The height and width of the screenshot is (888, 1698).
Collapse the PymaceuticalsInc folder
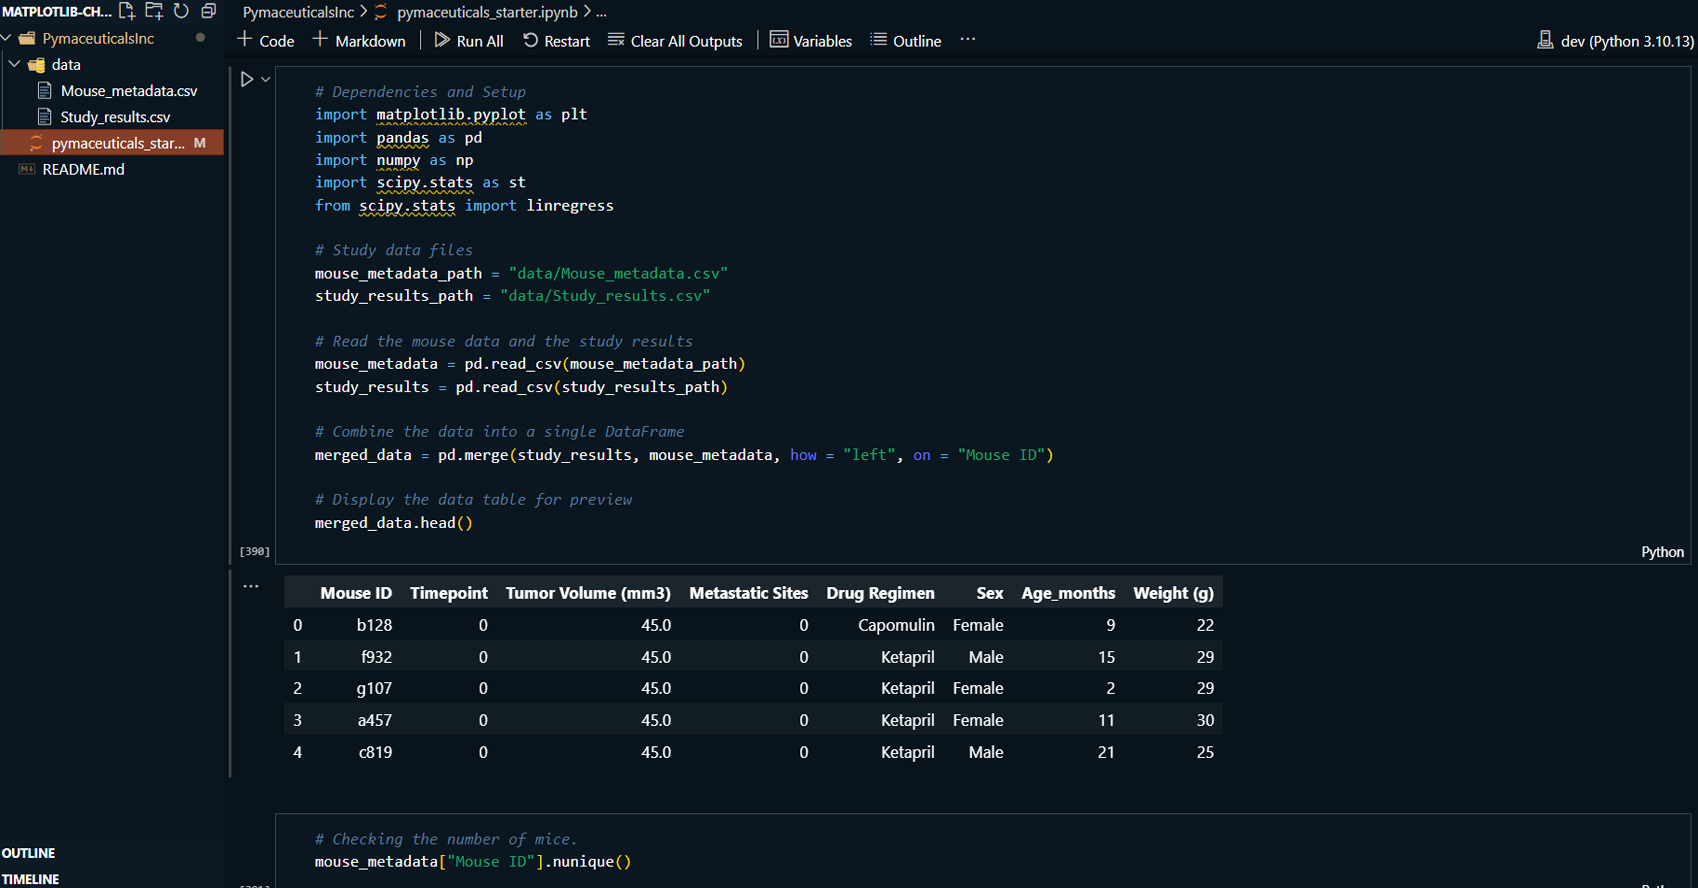[7, 38]
